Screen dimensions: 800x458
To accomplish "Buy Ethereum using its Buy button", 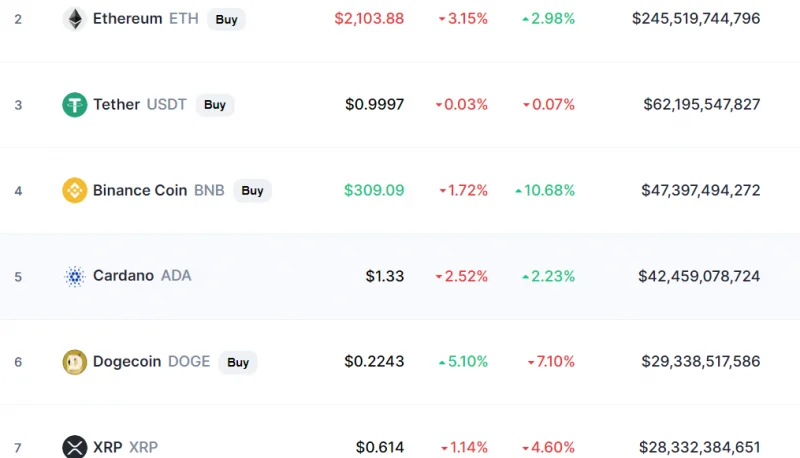I will pos(227,19).
